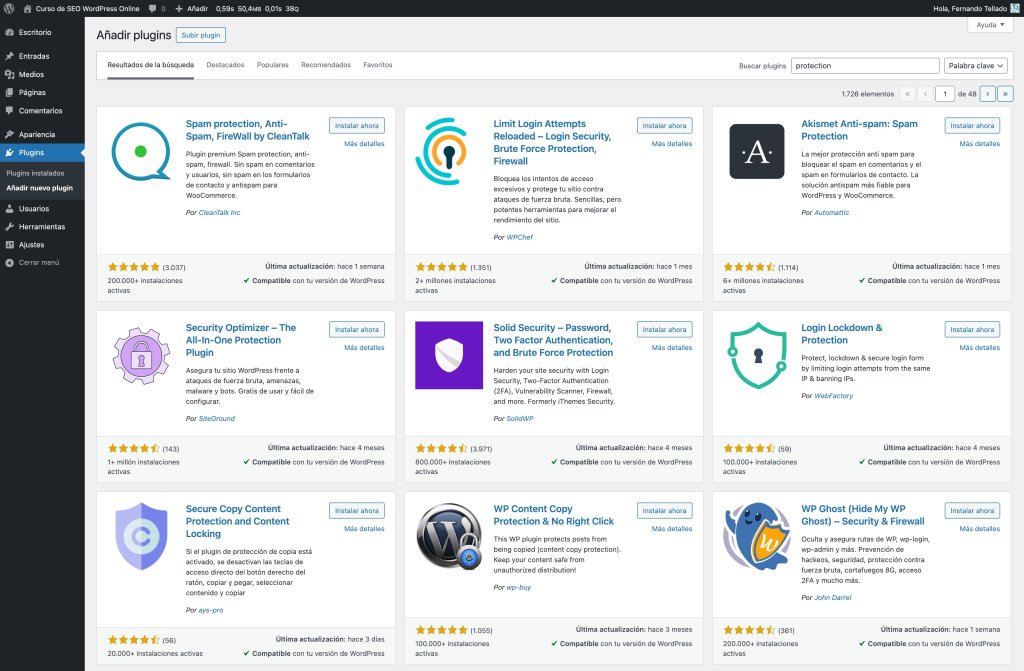Install the WP Ghost plugin
The image size is (1024, 671).
tap(972, 511)
